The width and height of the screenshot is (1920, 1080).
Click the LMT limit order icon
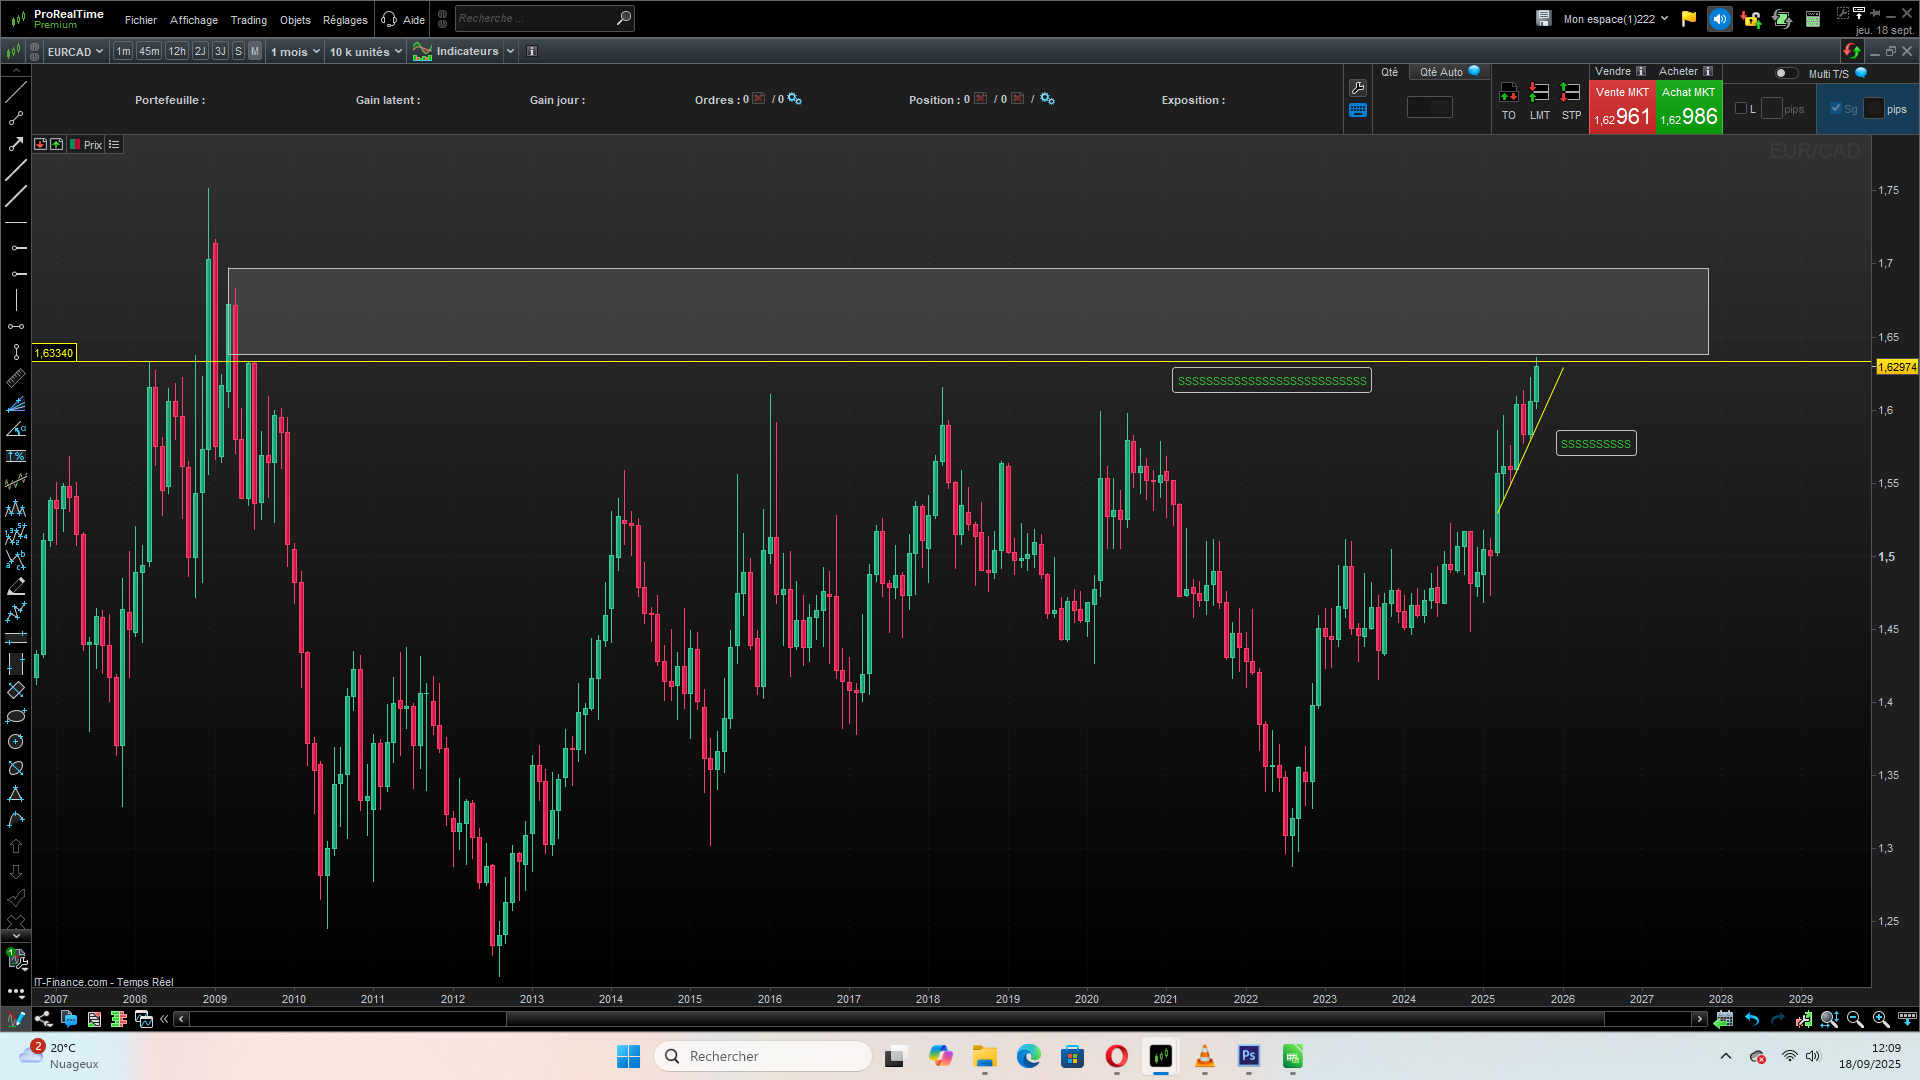coord(1539,94)
